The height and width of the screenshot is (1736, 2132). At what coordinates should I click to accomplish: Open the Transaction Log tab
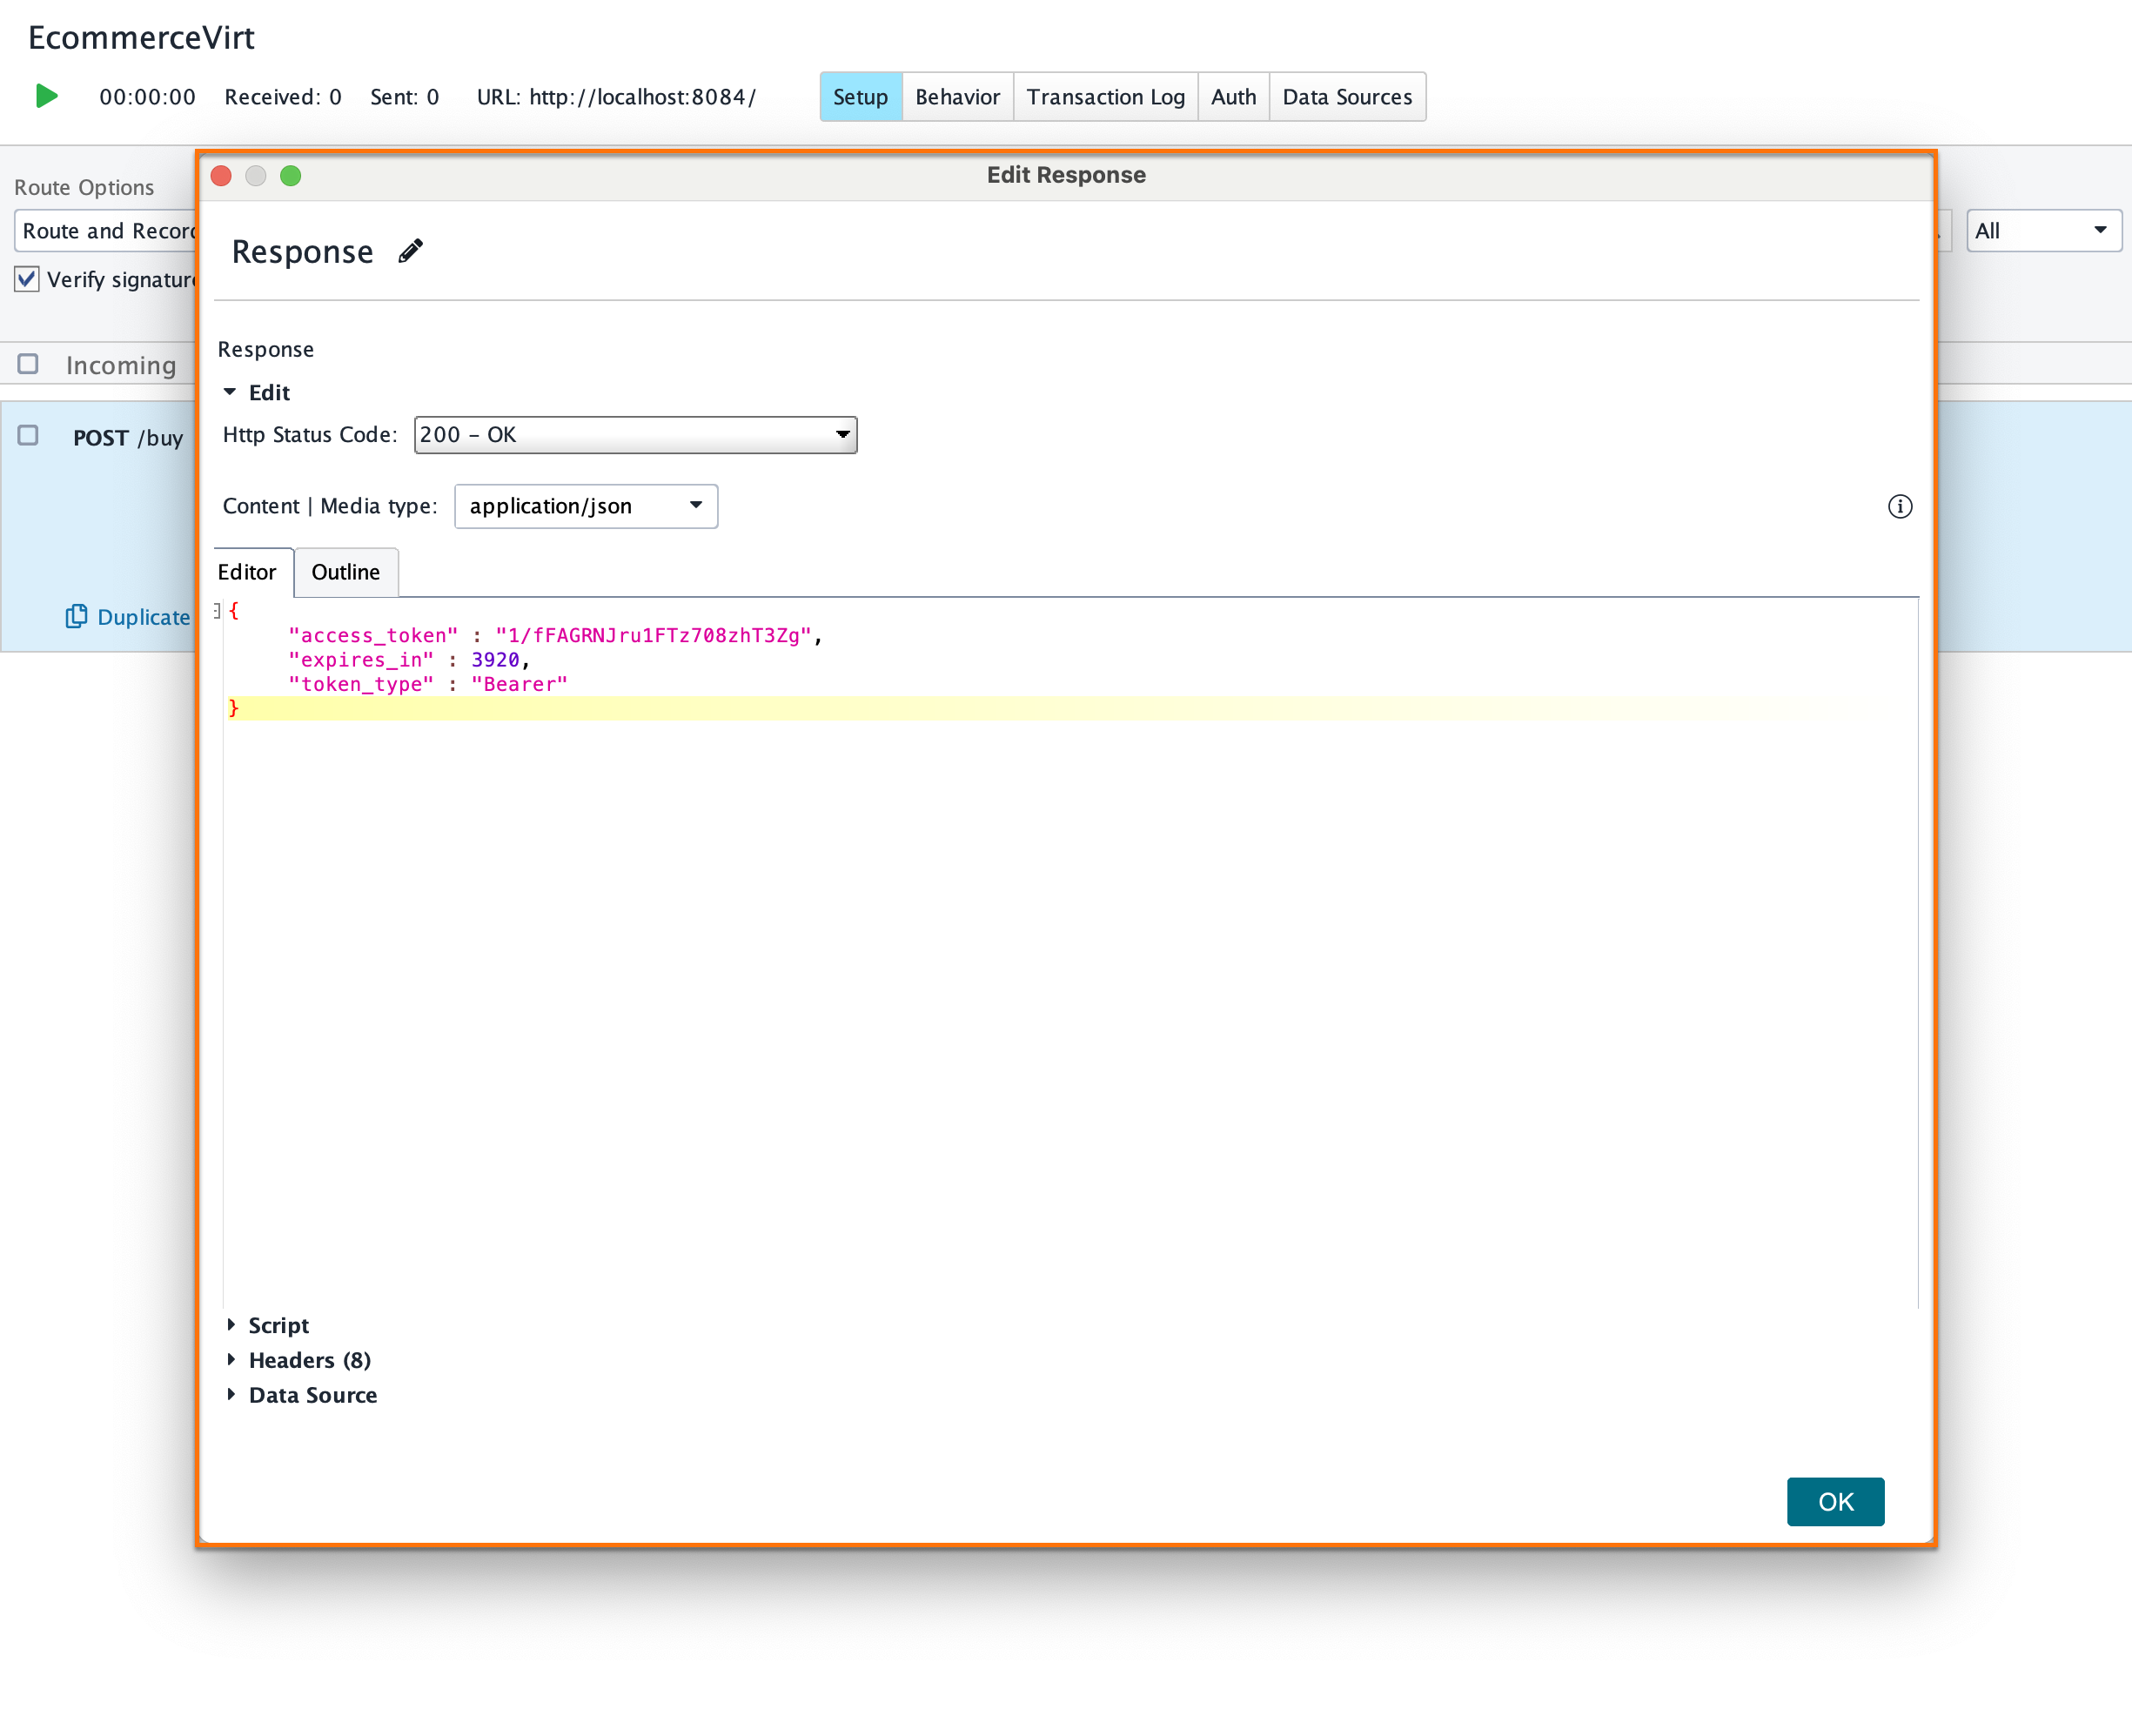[x=1106, y=96]
